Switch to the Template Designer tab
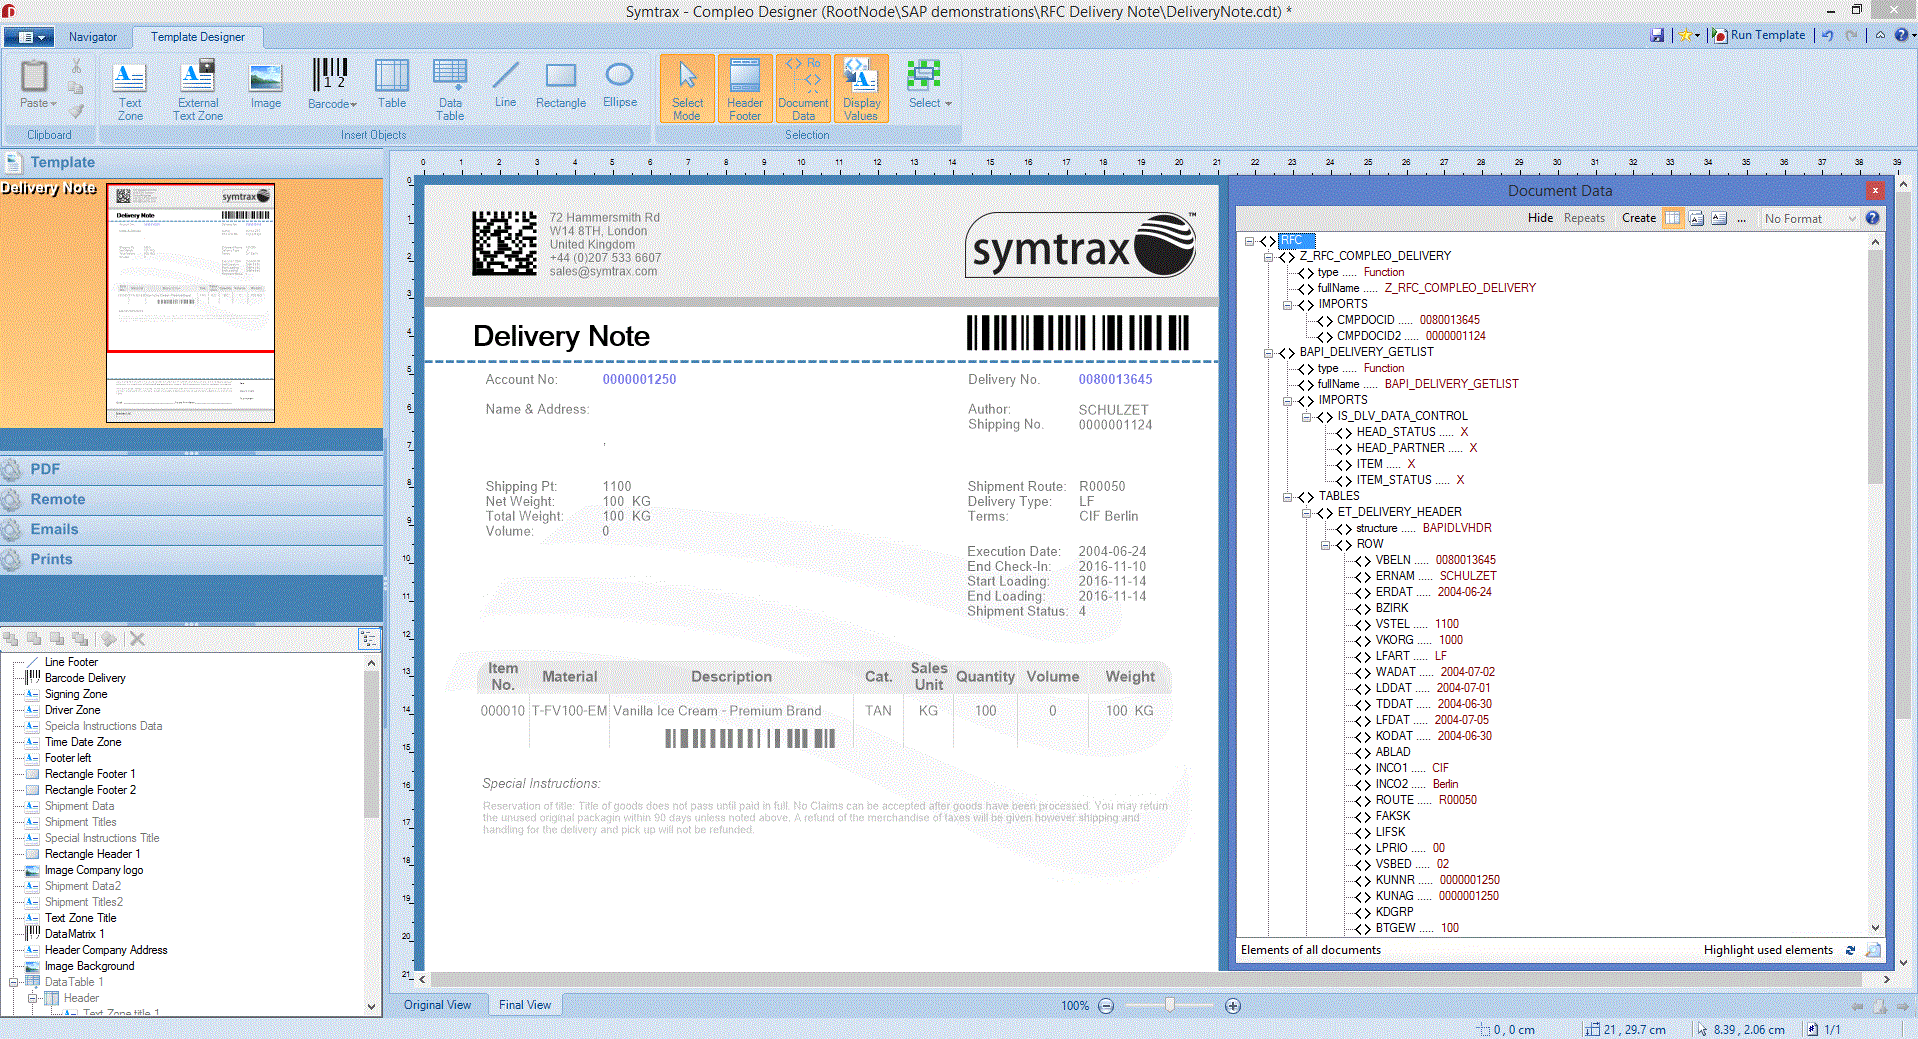Screen dimensions: 1918x1039 coord(198,37)
